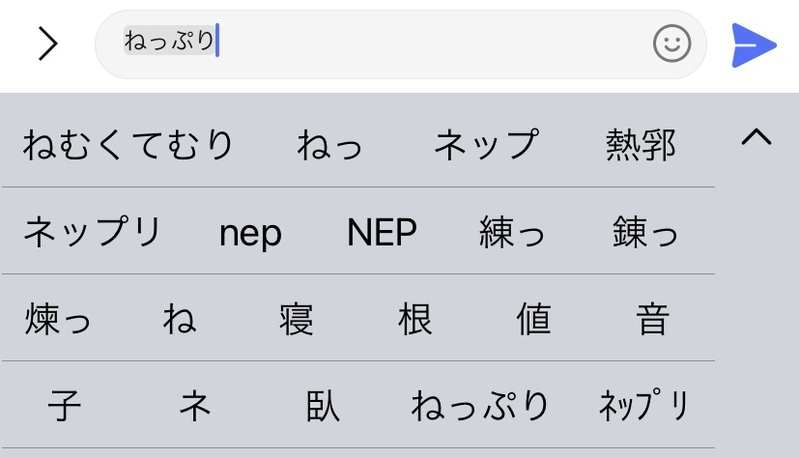Select uppercase NEP candidate
This screenshot has height=458, width=799.
382,232
